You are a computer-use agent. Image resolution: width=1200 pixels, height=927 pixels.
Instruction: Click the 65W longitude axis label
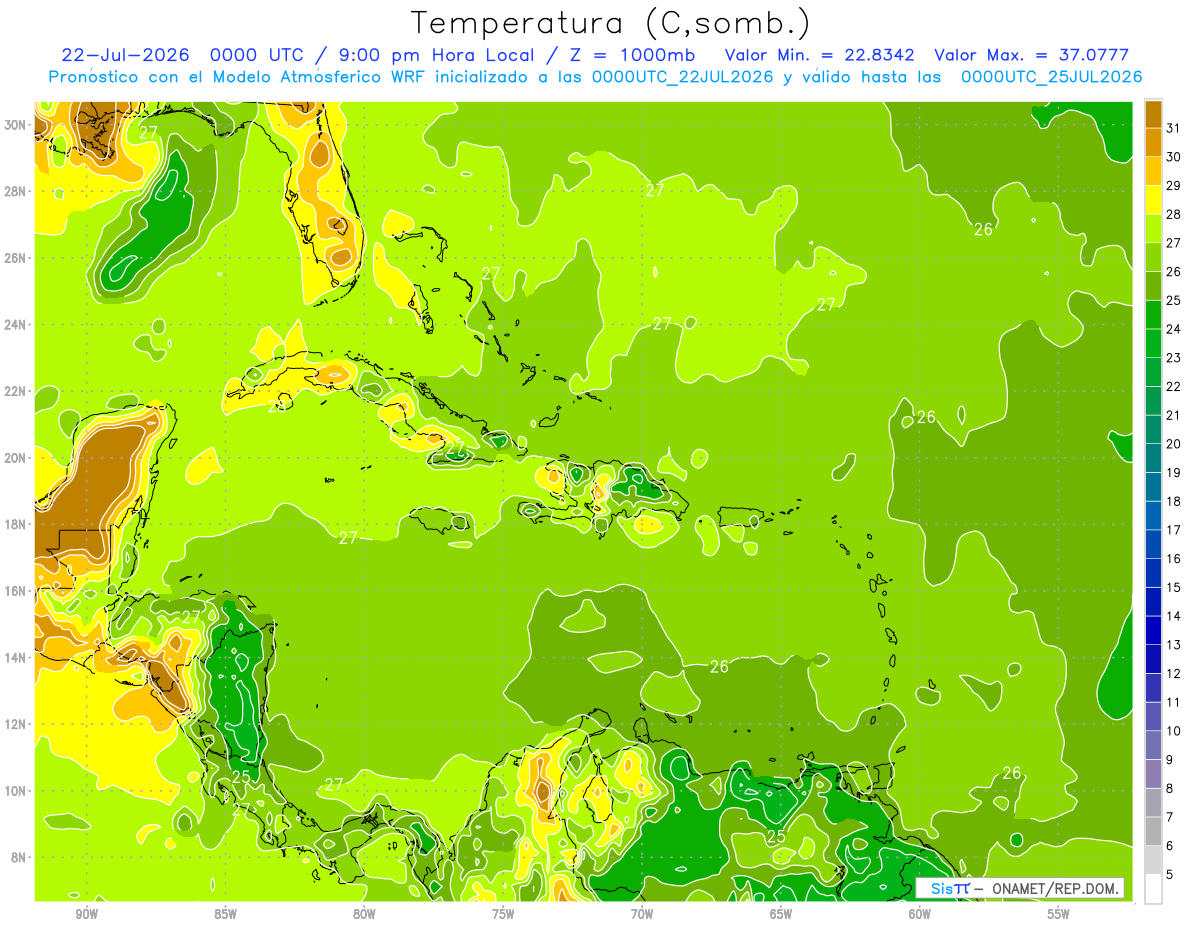[x=781, y=914]
